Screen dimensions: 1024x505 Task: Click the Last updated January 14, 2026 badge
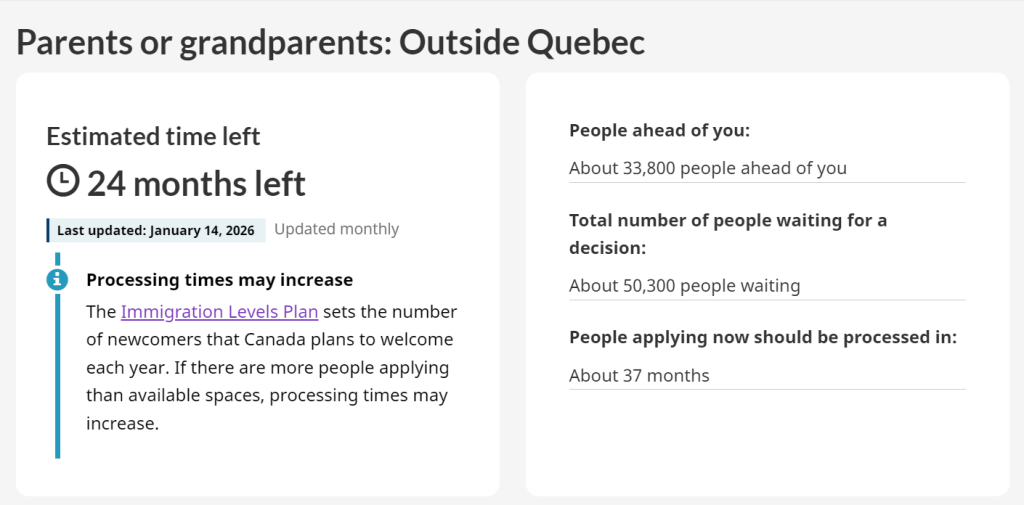(x=155, y=230)
